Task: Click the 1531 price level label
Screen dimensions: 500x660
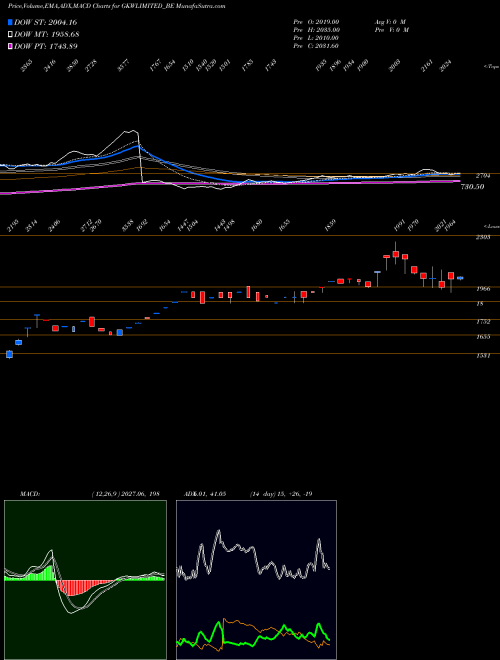Action: tap(483, 356)
